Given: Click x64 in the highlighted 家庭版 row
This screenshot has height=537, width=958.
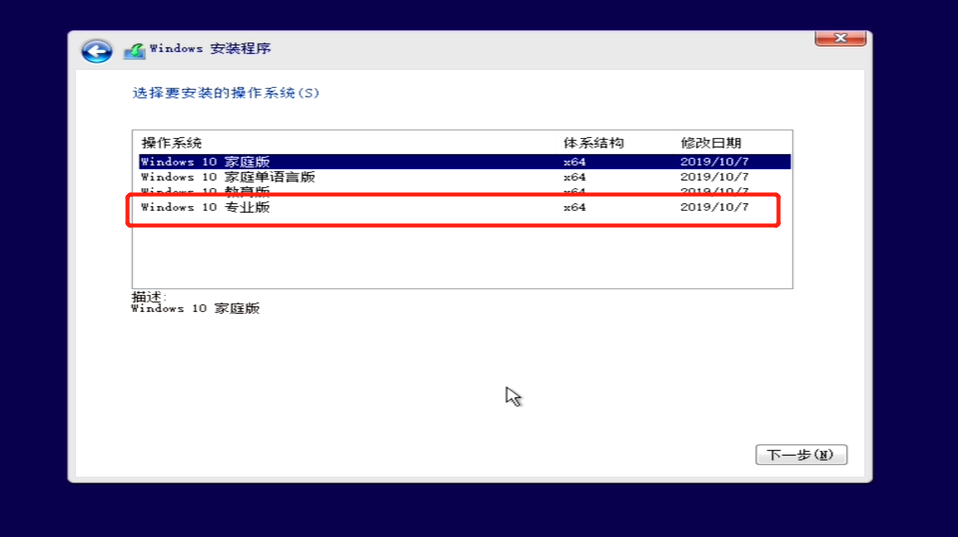Looking at the screenshot, I should pos(574,162).
